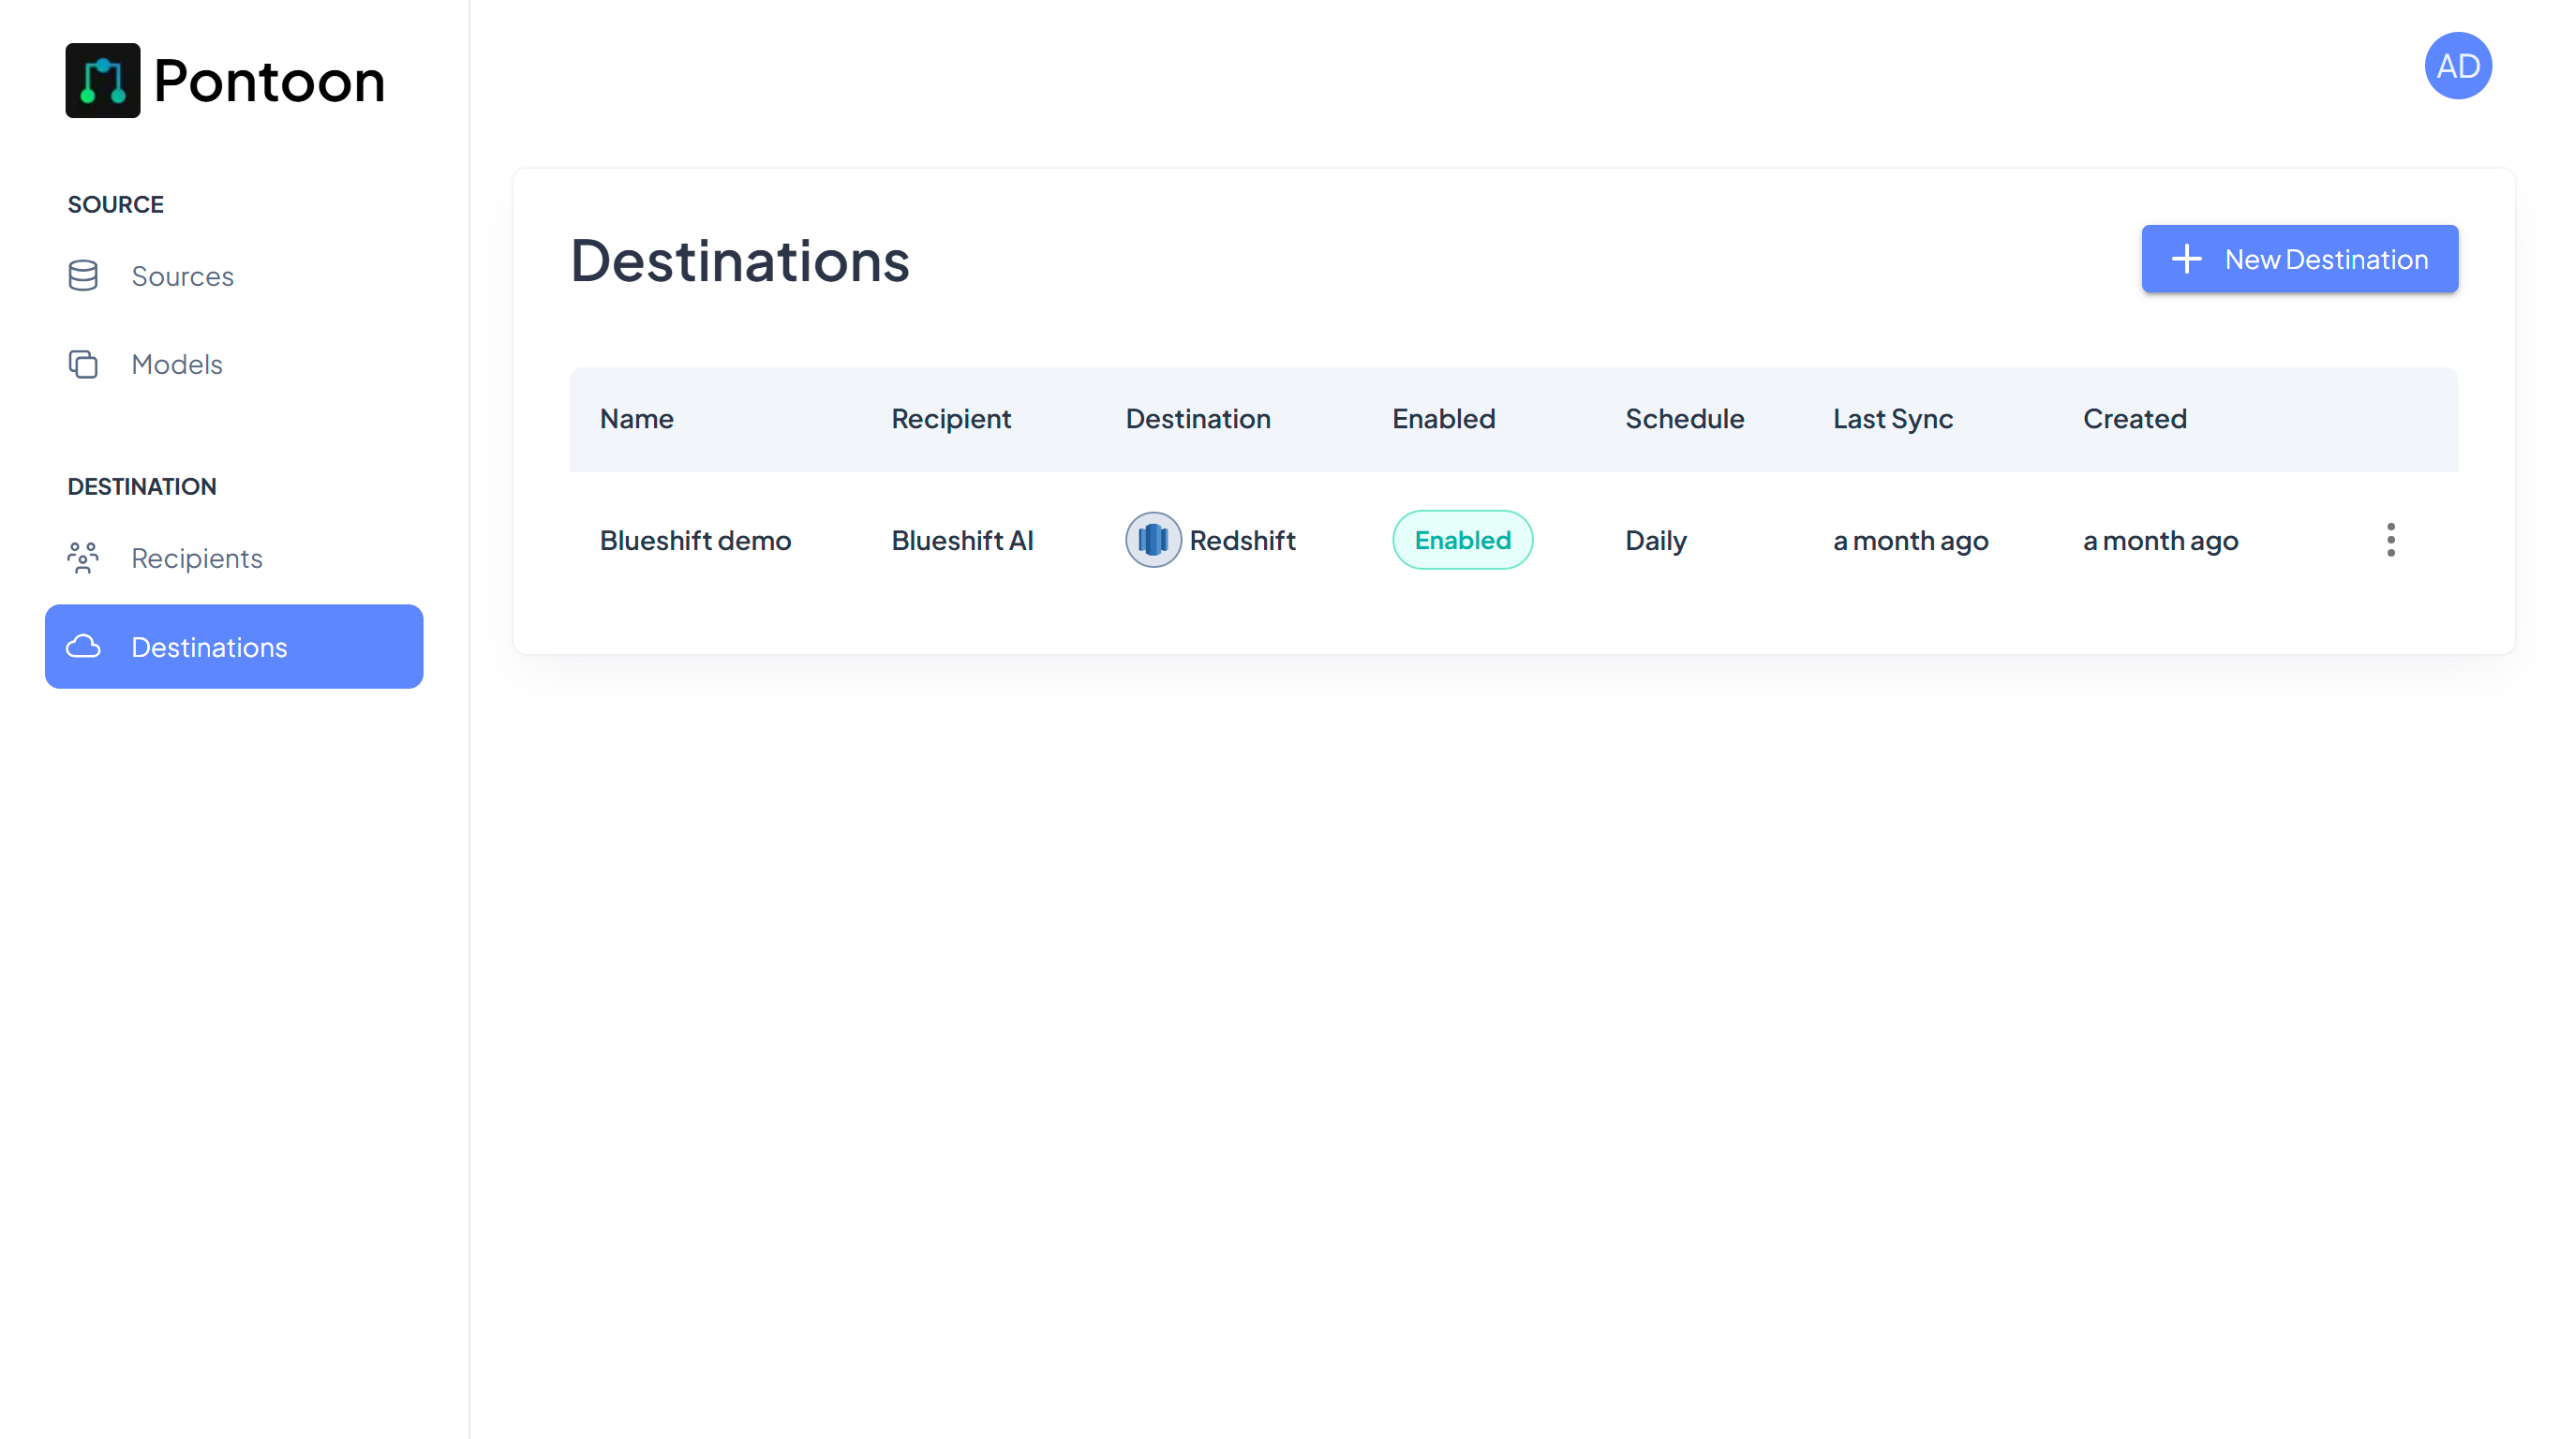Click the Enabled status badge

tap(1461, 540)
